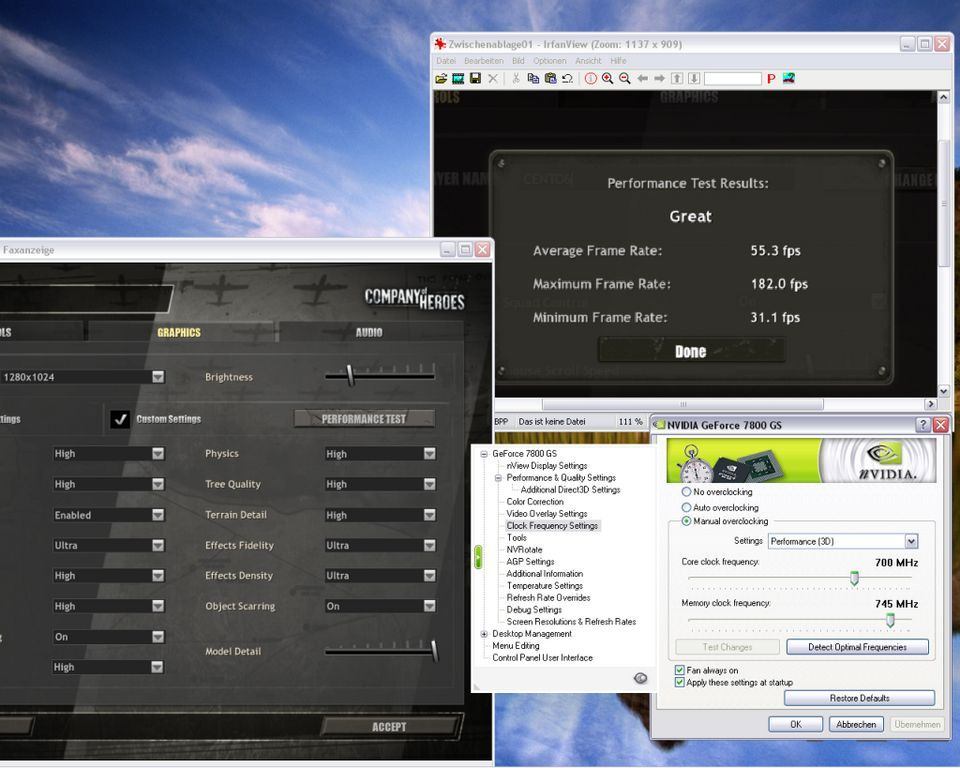Select Color Correction in the NVIDIA tree

pos(534,502)
